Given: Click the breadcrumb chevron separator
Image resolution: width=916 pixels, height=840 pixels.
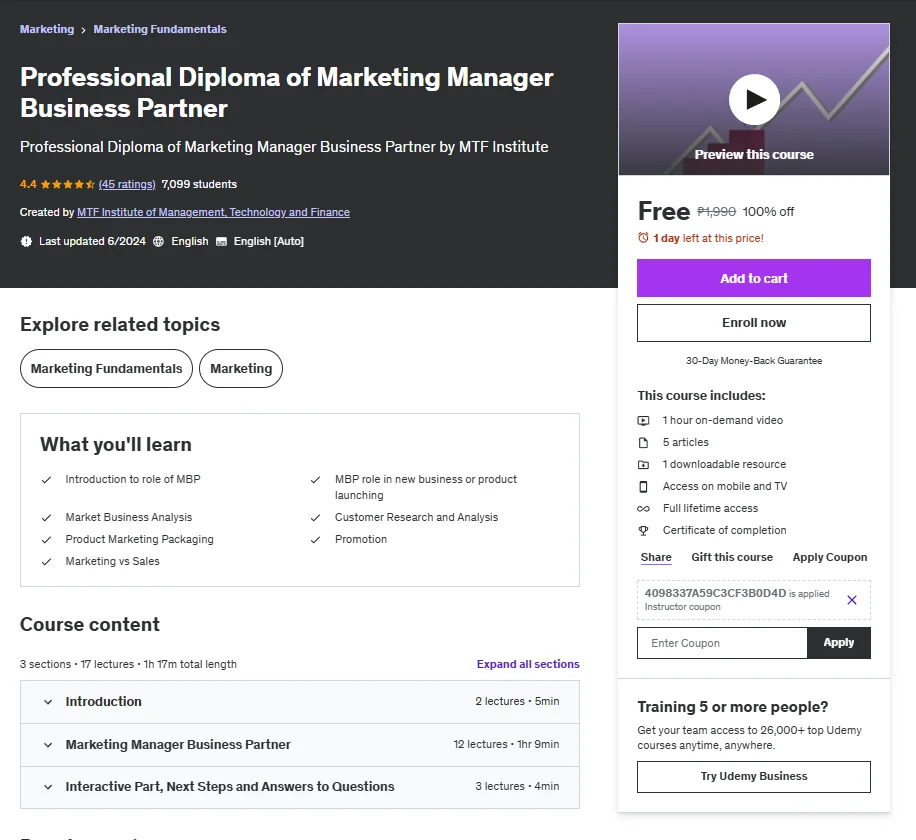Looking at the screenshot, I should tap(84, 30).
